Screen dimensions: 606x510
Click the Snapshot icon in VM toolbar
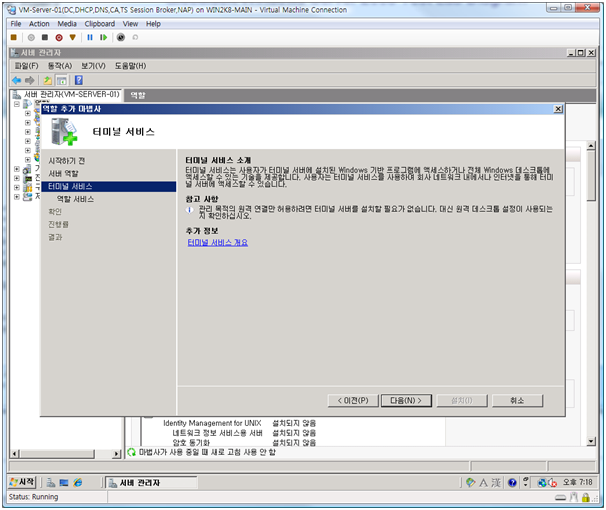pyautogui.click(x=121, y=37)
